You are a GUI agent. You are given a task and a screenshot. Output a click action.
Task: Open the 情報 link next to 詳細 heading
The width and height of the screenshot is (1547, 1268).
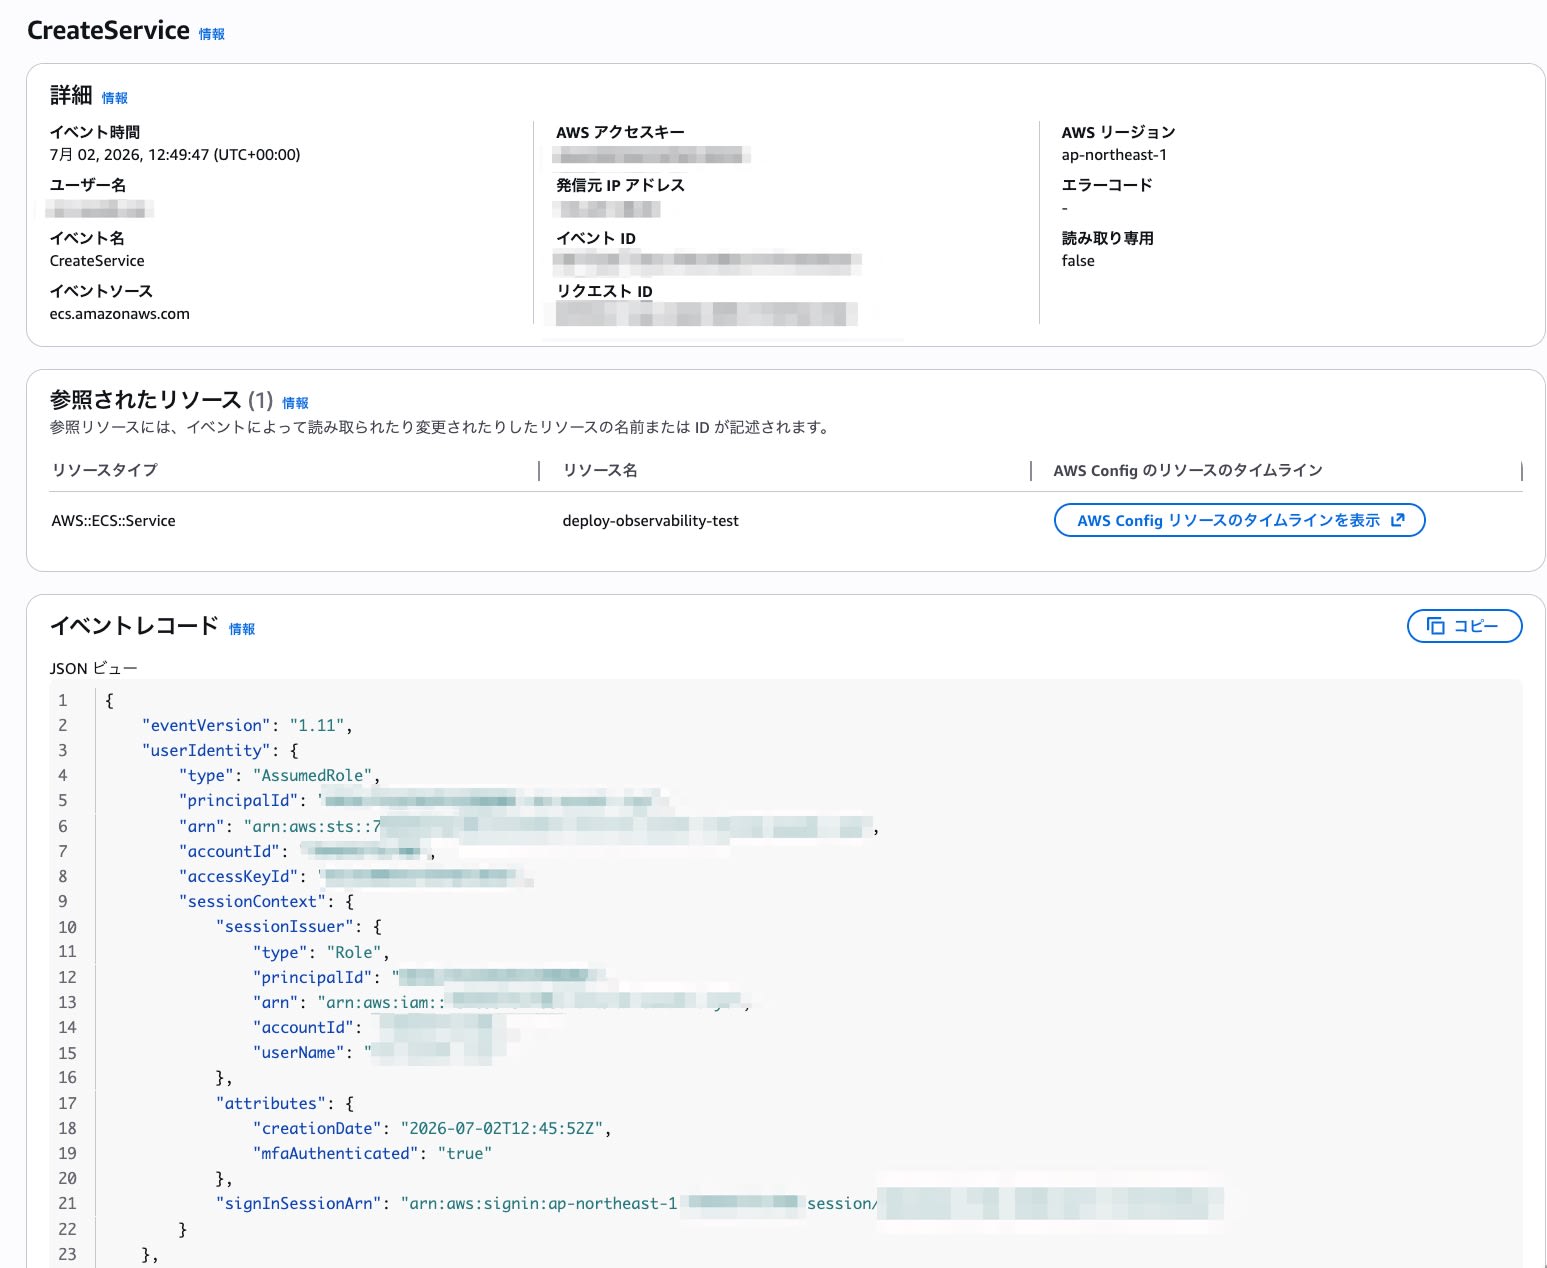pyautogui.click(x=115, y=98)
